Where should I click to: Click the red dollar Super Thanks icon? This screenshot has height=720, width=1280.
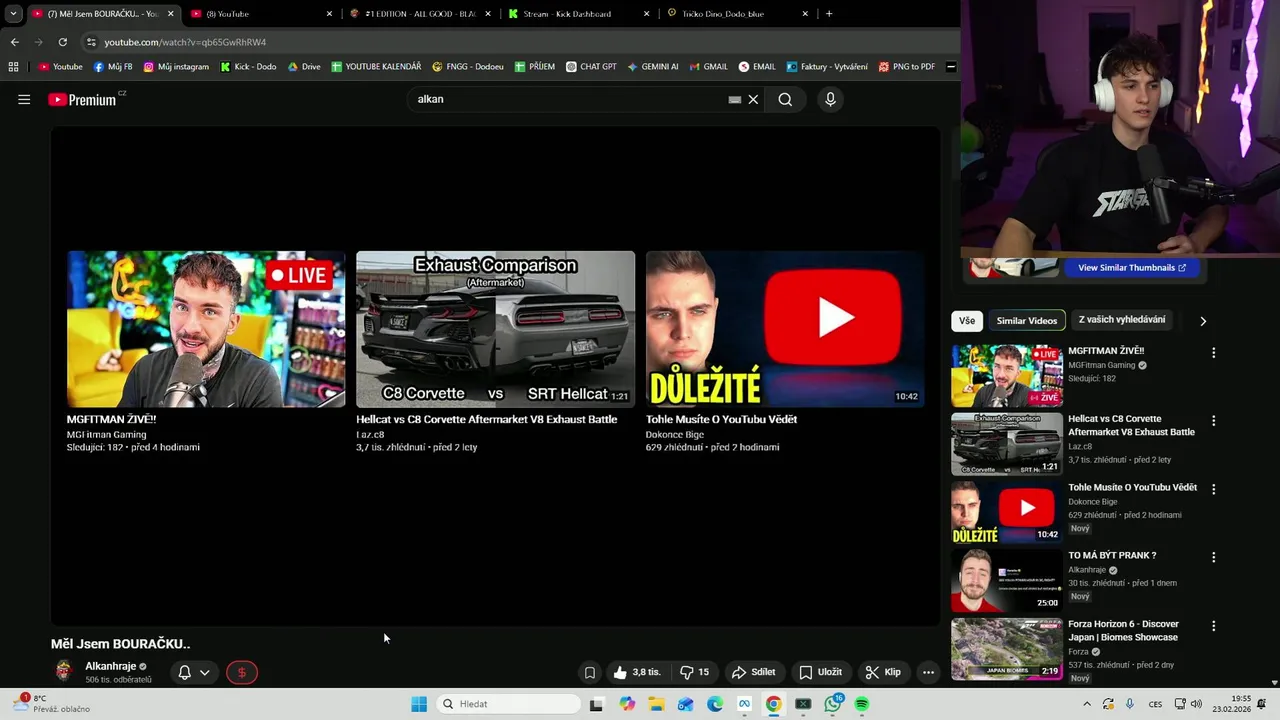(241, 673)
